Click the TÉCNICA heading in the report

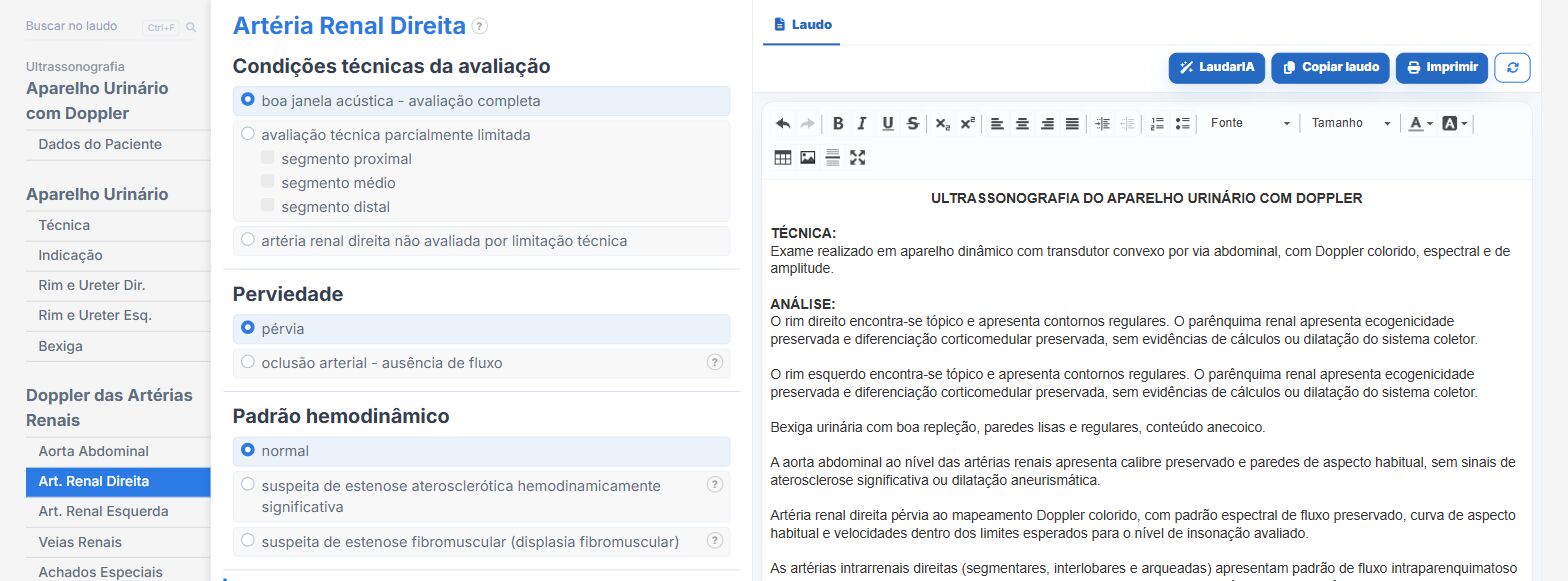pos(803,232)
